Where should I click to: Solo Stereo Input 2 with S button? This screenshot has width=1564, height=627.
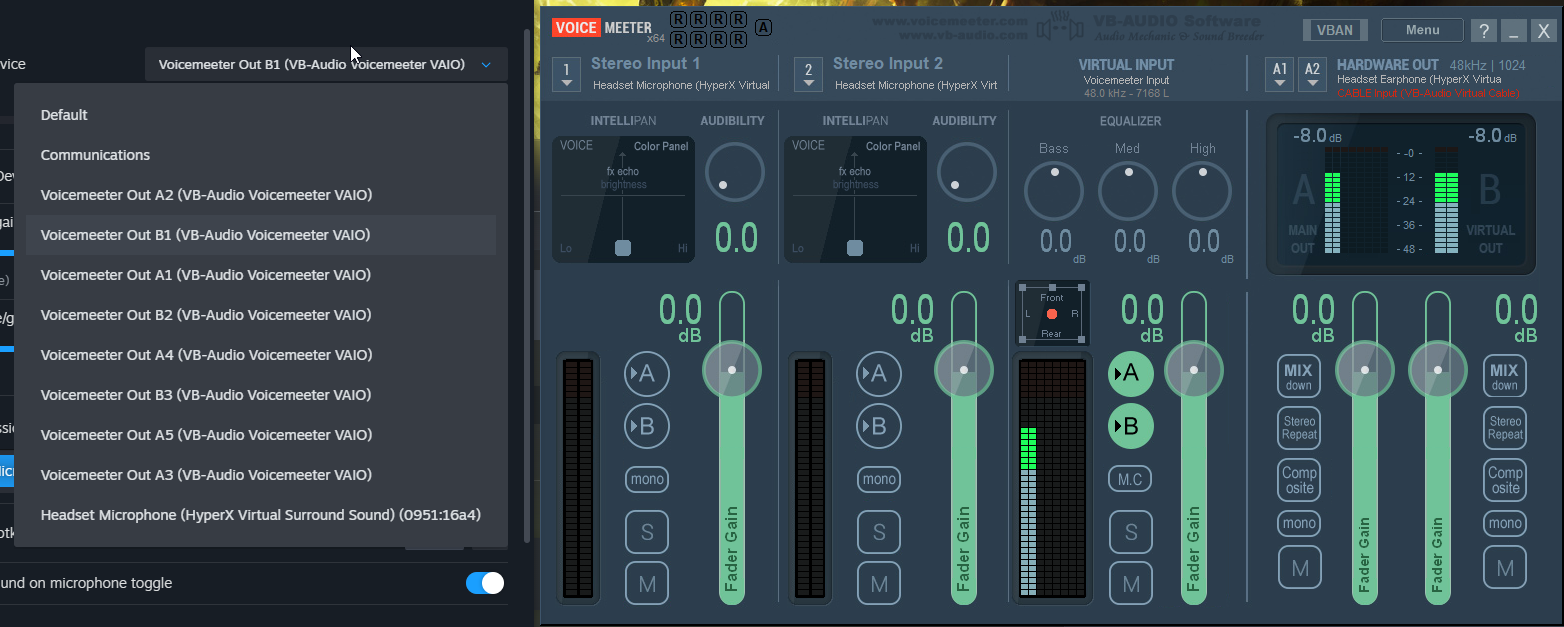(879, 532)
